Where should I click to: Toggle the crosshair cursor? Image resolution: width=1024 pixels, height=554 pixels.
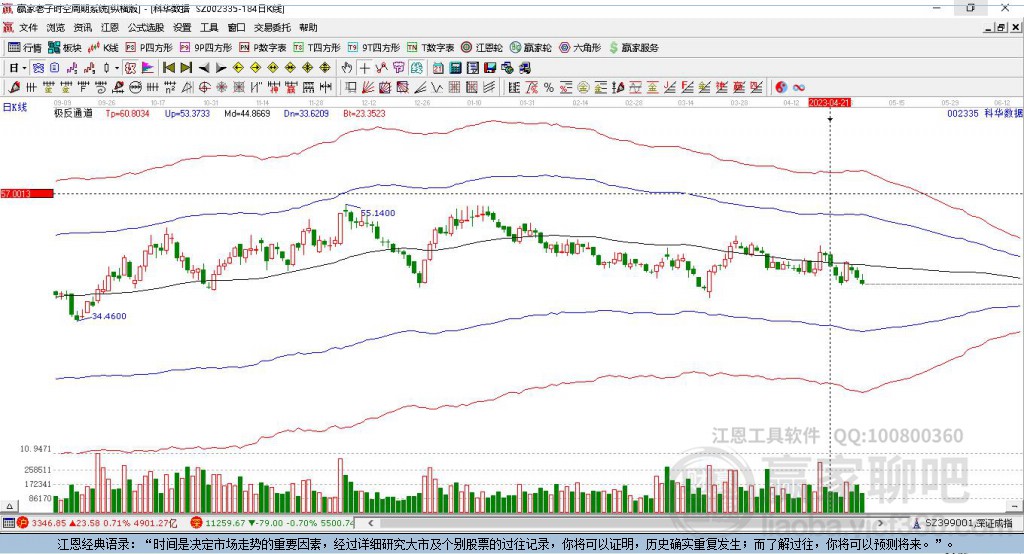pos(364,68)
